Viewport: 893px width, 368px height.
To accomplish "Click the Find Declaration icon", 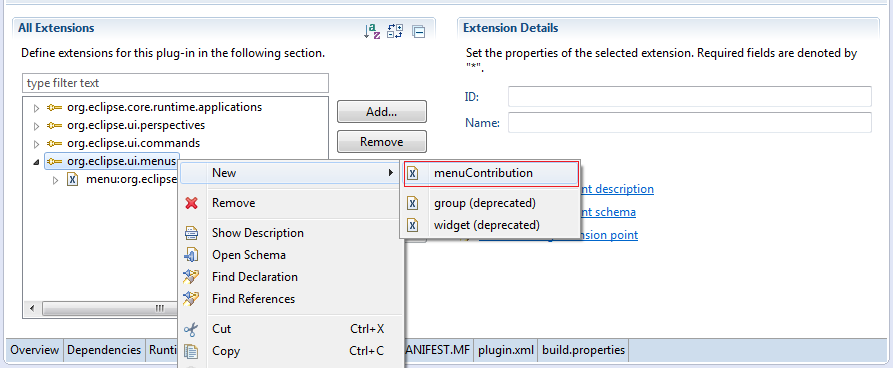I will pos(191,277).
